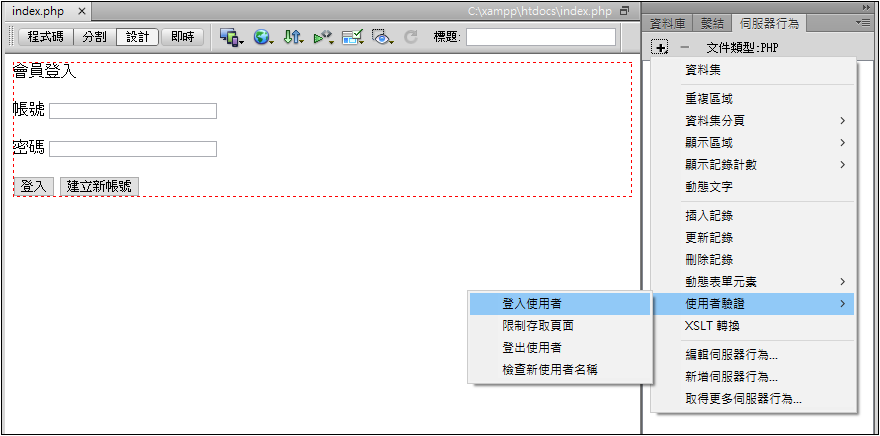Check browser compatibility icon
Screen dimensions: 880x436
coord(352,38)
